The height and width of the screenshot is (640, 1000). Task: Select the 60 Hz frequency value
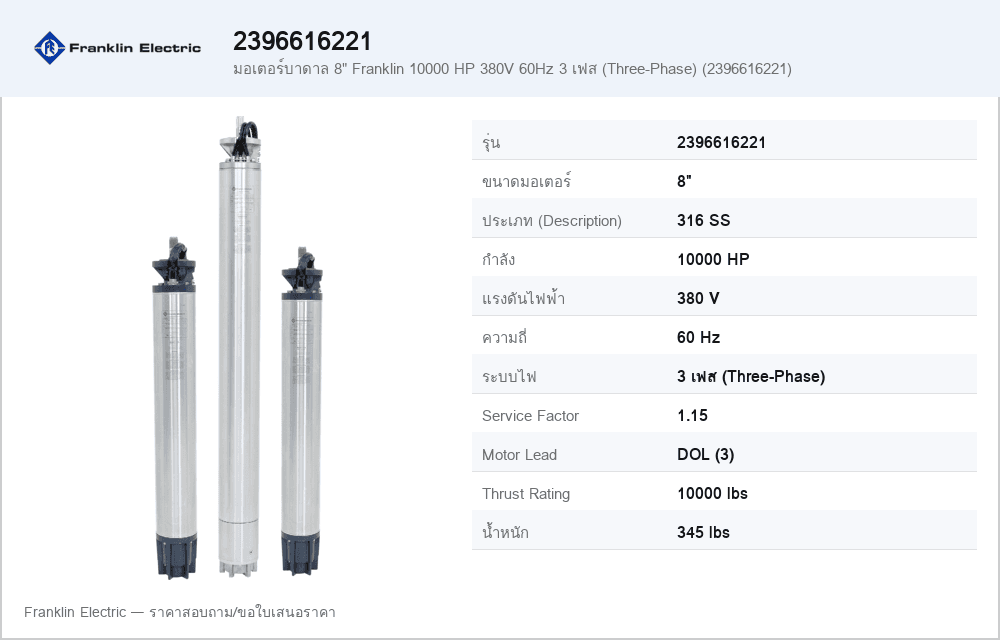(698, 337)
